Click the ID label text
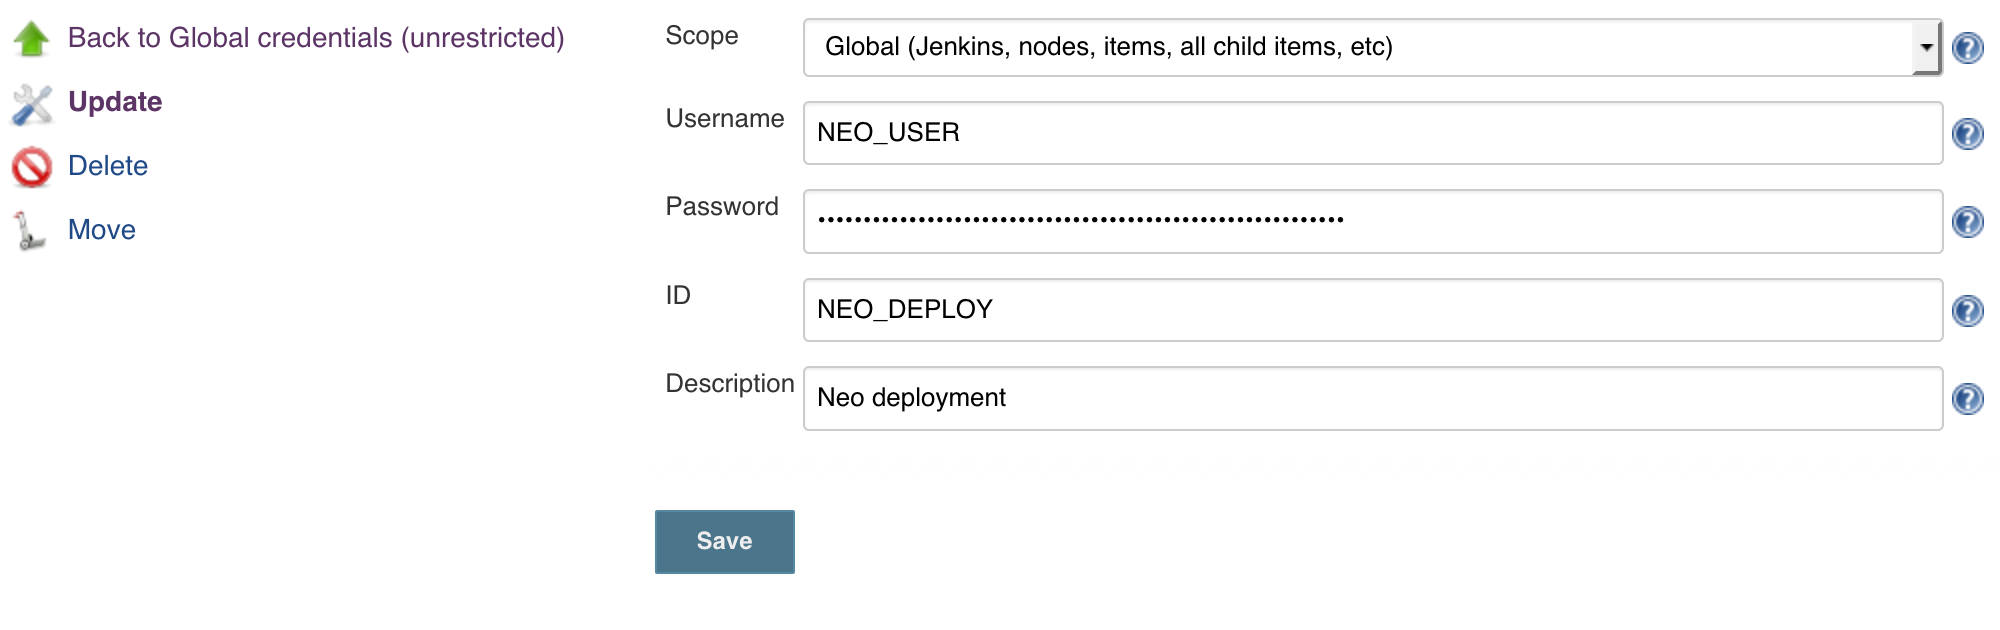Viewport: 2000px width, 630px height. click(678, 296)
